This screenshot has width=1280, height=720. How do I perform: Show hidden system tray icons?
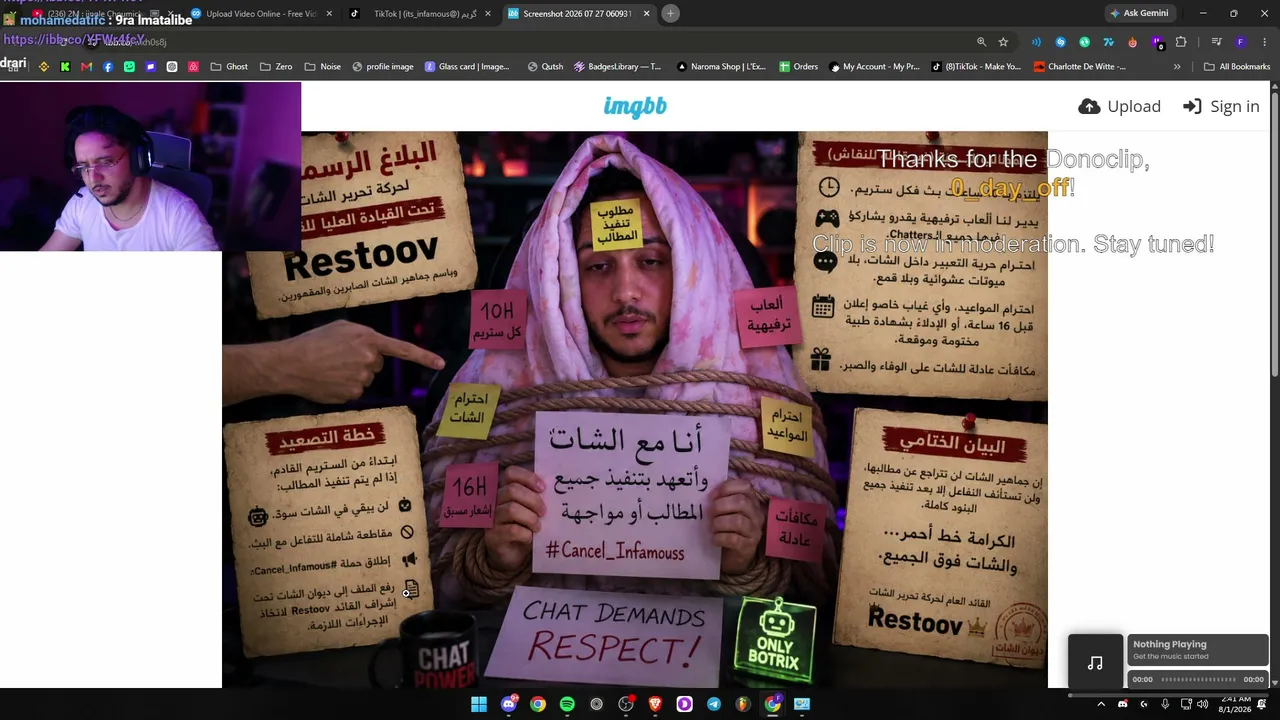[1102, 704]
